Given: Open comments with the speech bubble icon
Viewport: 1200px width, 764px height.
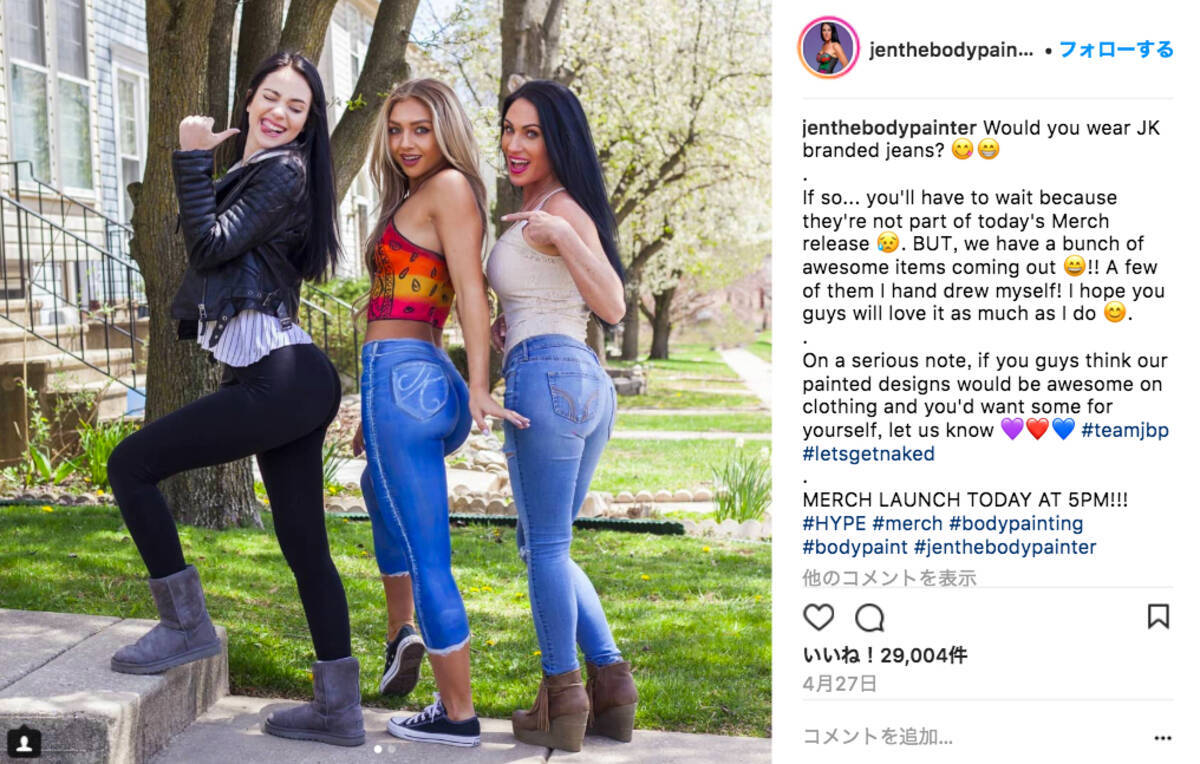Looking at the screenshot, I should click(870, 617).
